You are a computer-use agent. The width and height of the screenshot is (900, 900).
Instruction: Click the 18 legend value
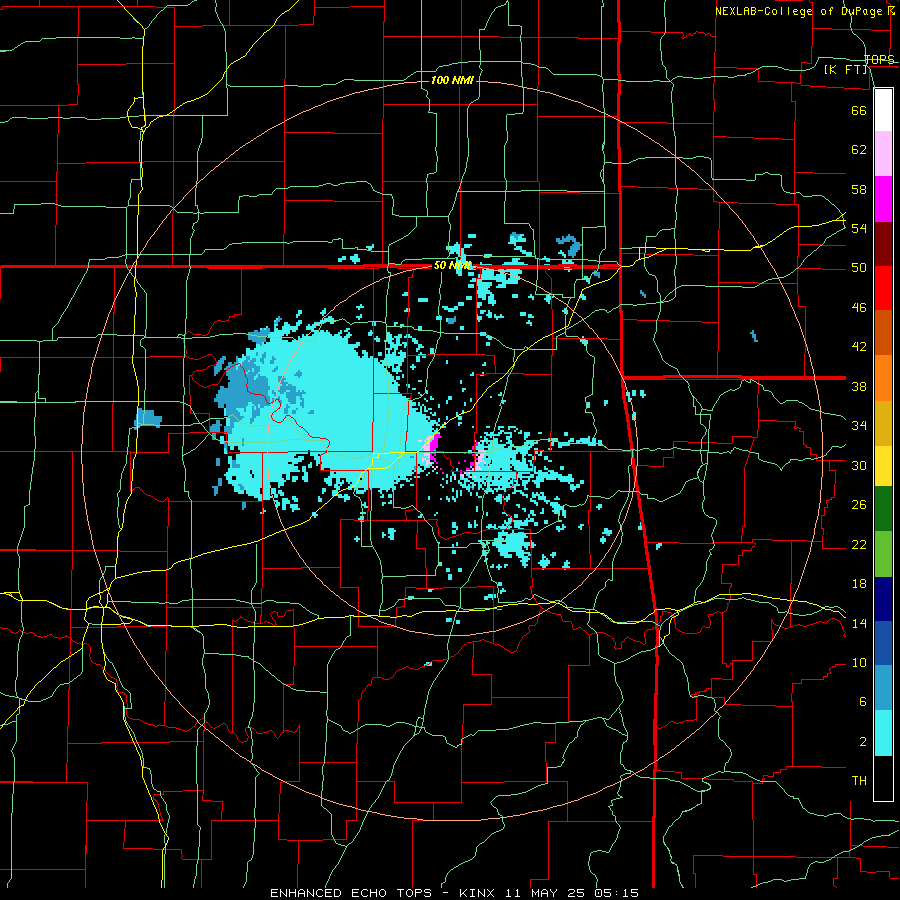859,584
